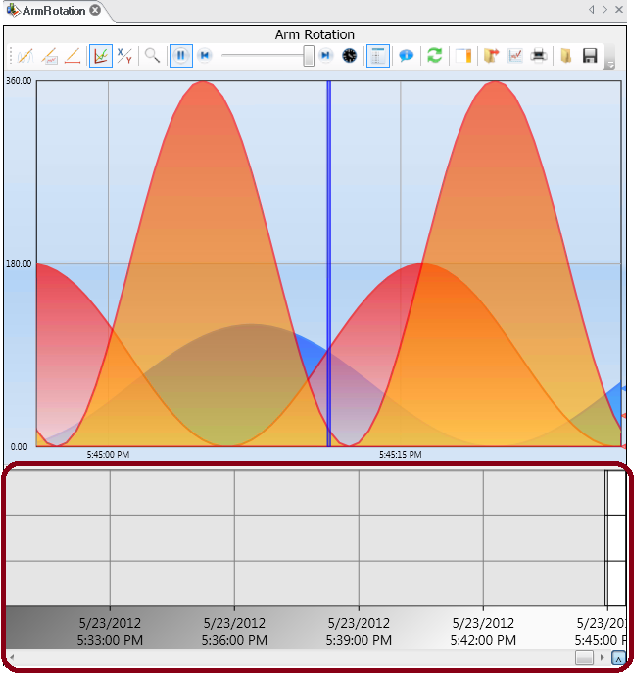Image resolution: width=637 pixels, height=676 pixels.
Task: Click the tab list right arrow
Action: (x=605, y=10)
